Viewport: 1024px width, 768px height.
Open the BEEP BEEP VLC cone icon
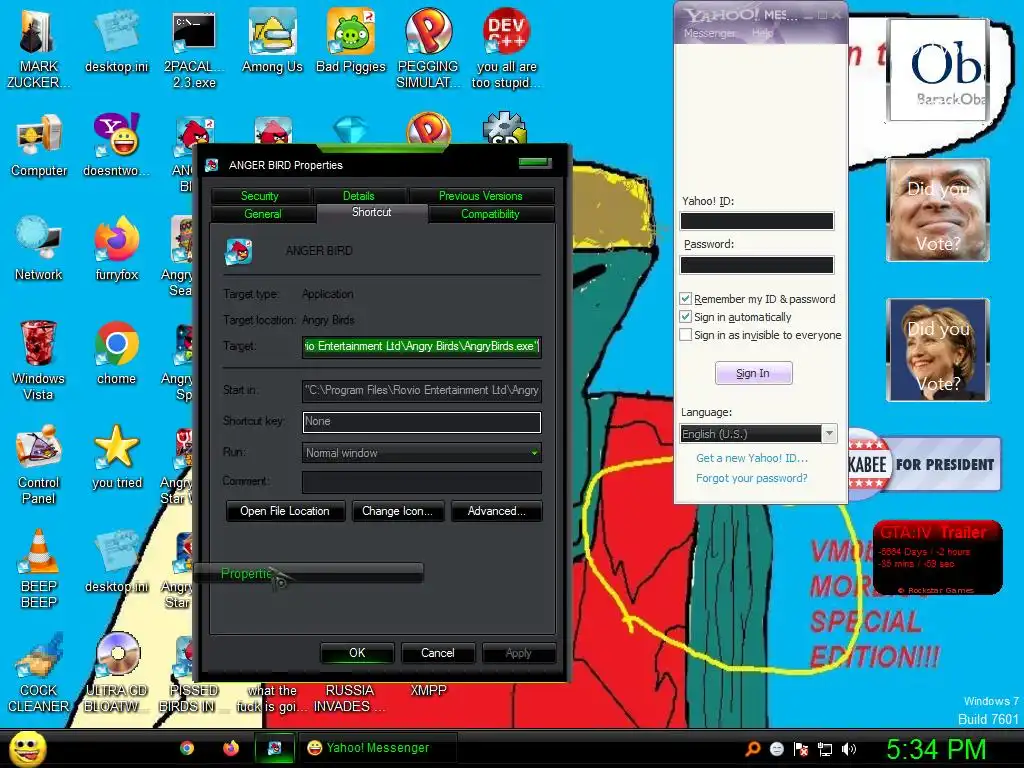click(x=39, y=568)
